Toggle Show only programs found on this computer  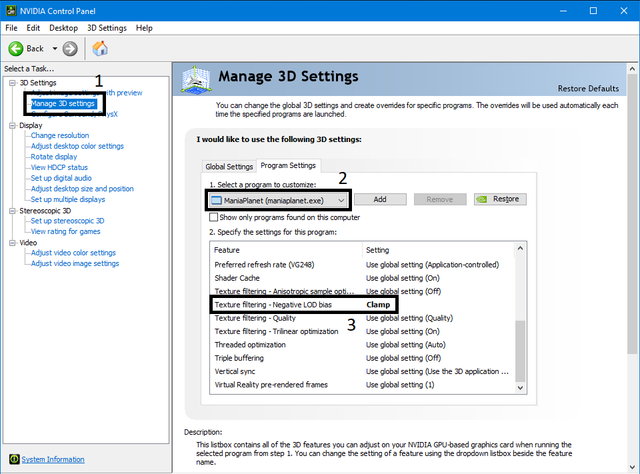(213, 217)
